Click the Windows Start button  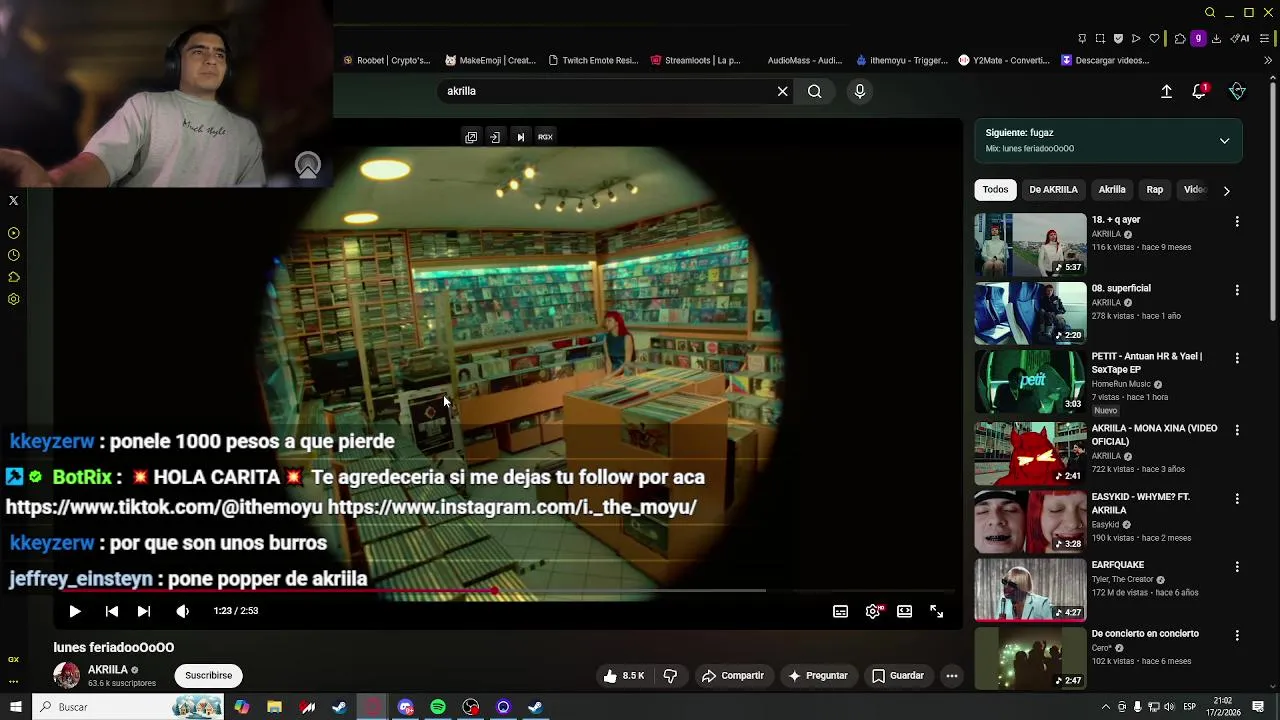pyautogui.click(x=15, y=707)
